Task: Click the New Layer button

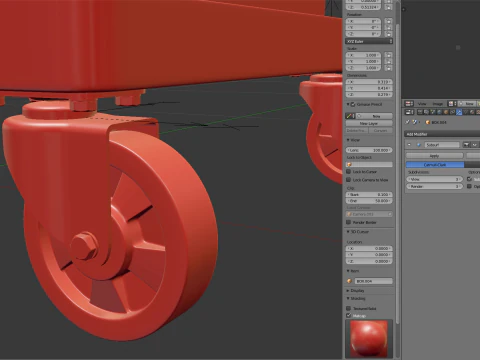Action: [x=369, y=123]
